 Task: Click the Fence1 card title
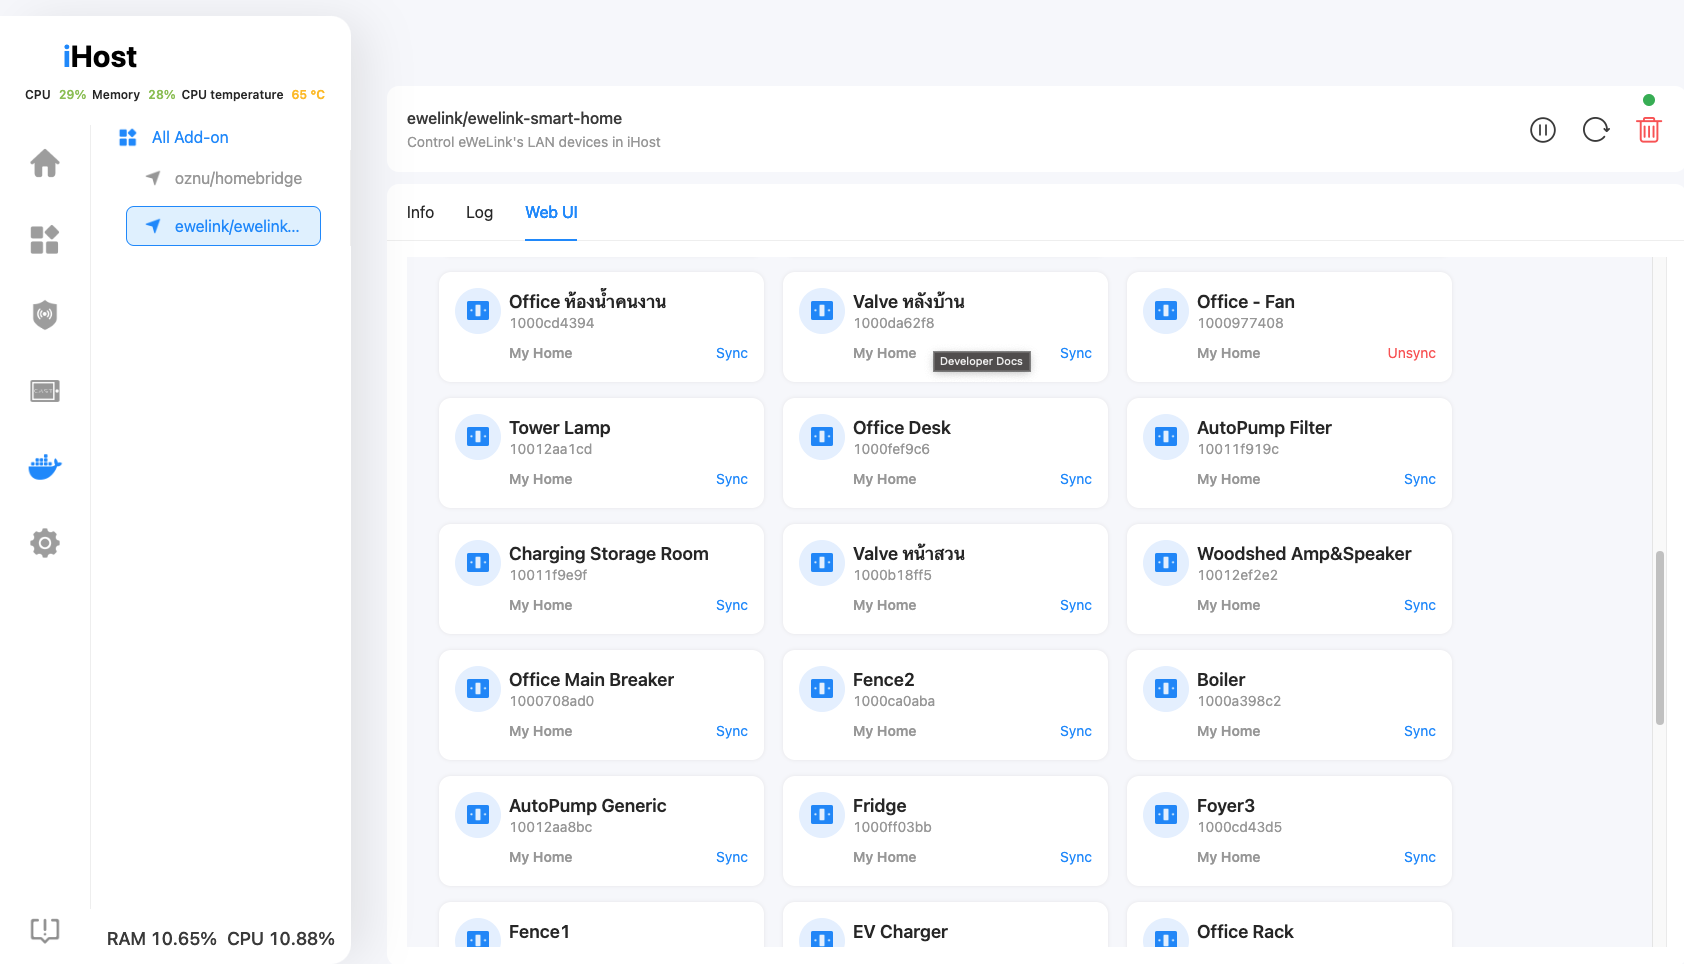[539, 931]
